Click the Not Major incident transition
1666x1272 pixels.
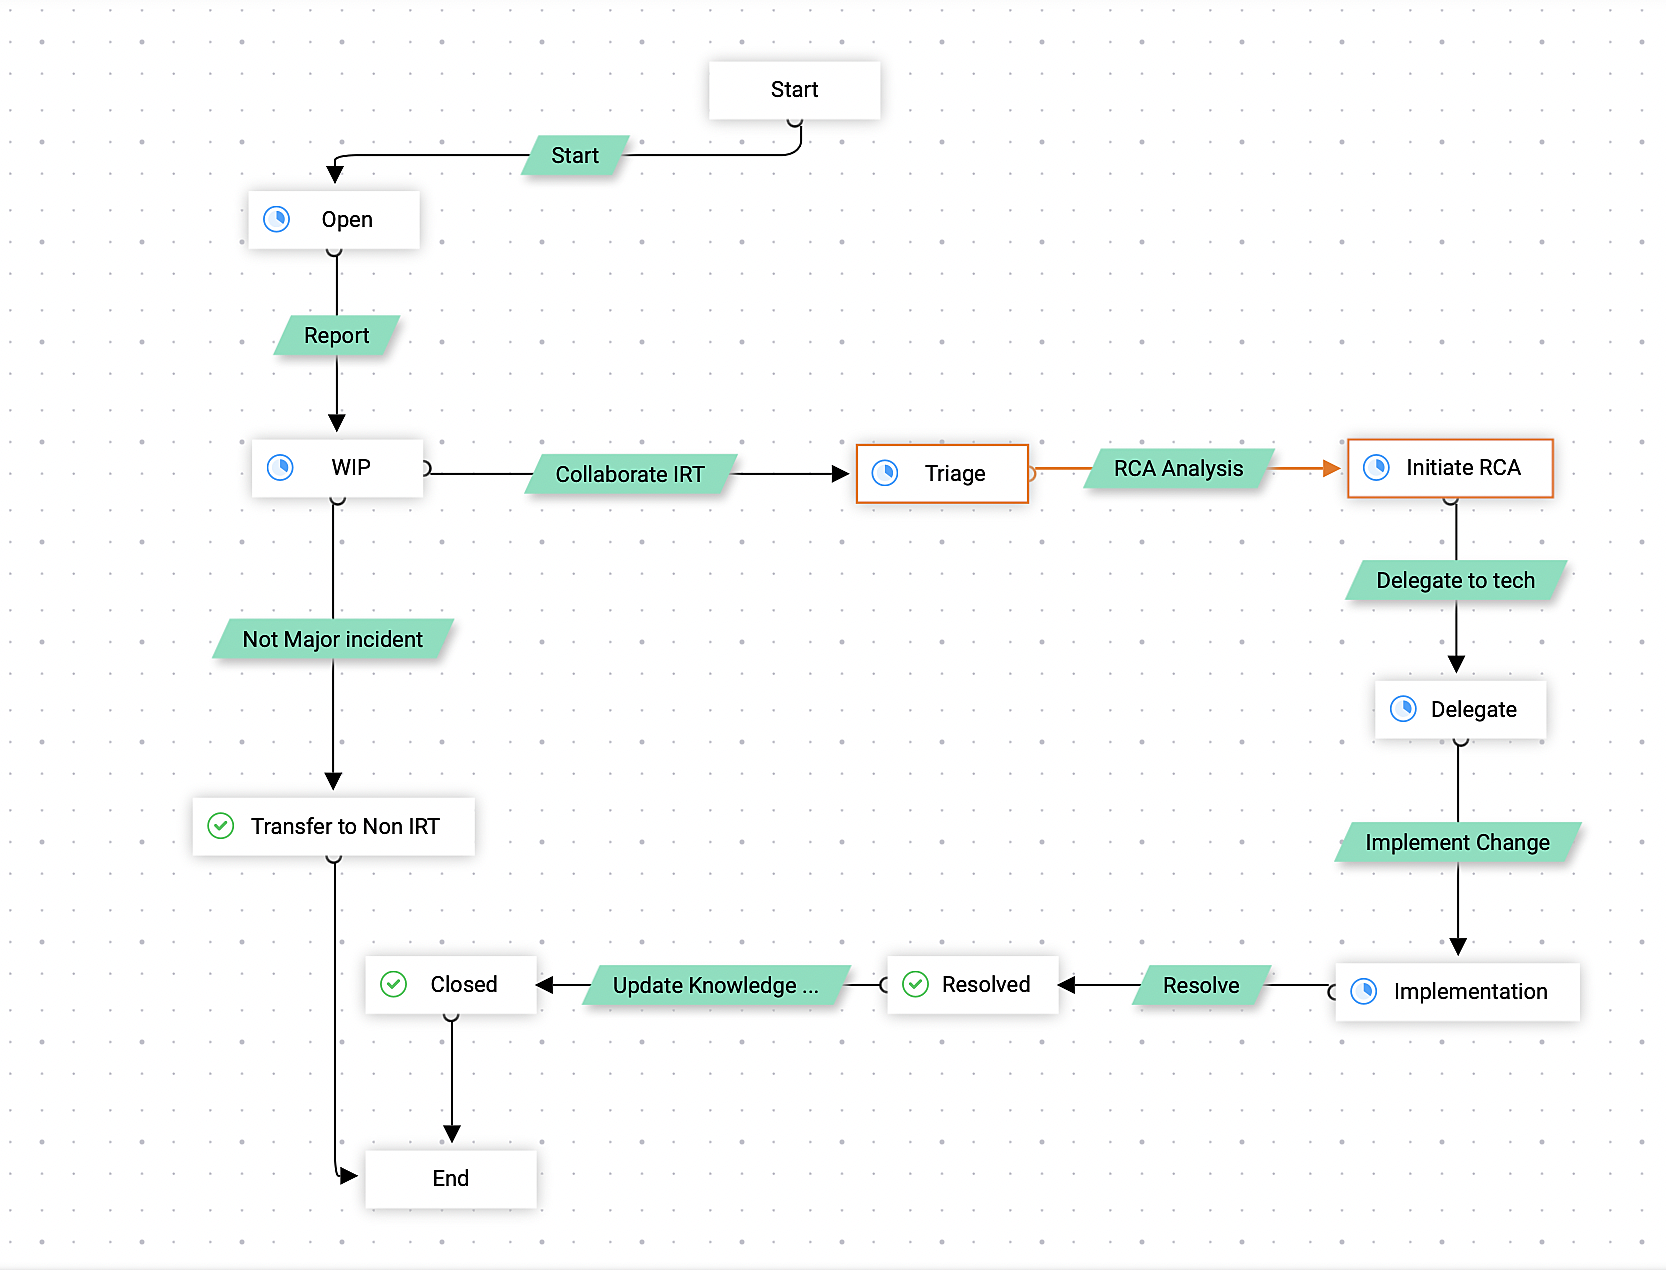click(x=333, y=639)
